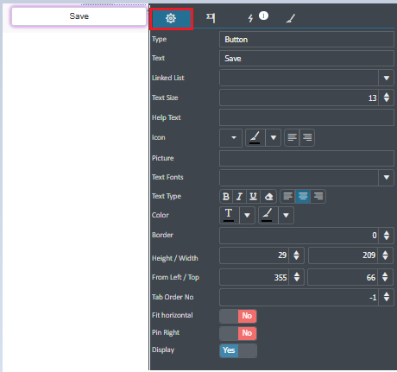This screenshot has width=397, height=372.
Task: Turn off the Display switch
Action: (238, 351)
